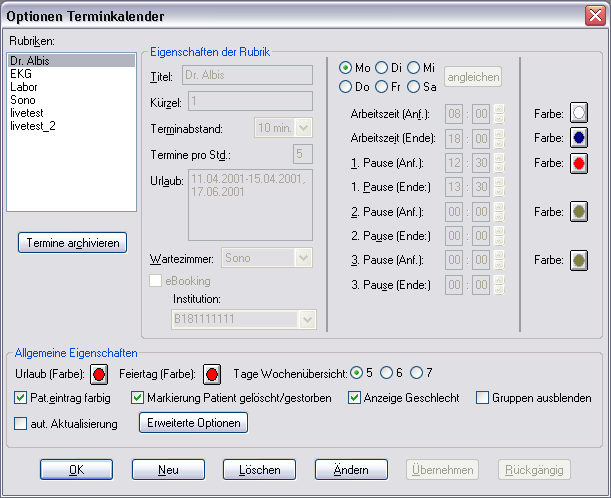Click the Löschen button
Image resolution: width=611 pixels, height=498 pixels.
[260, 470]
